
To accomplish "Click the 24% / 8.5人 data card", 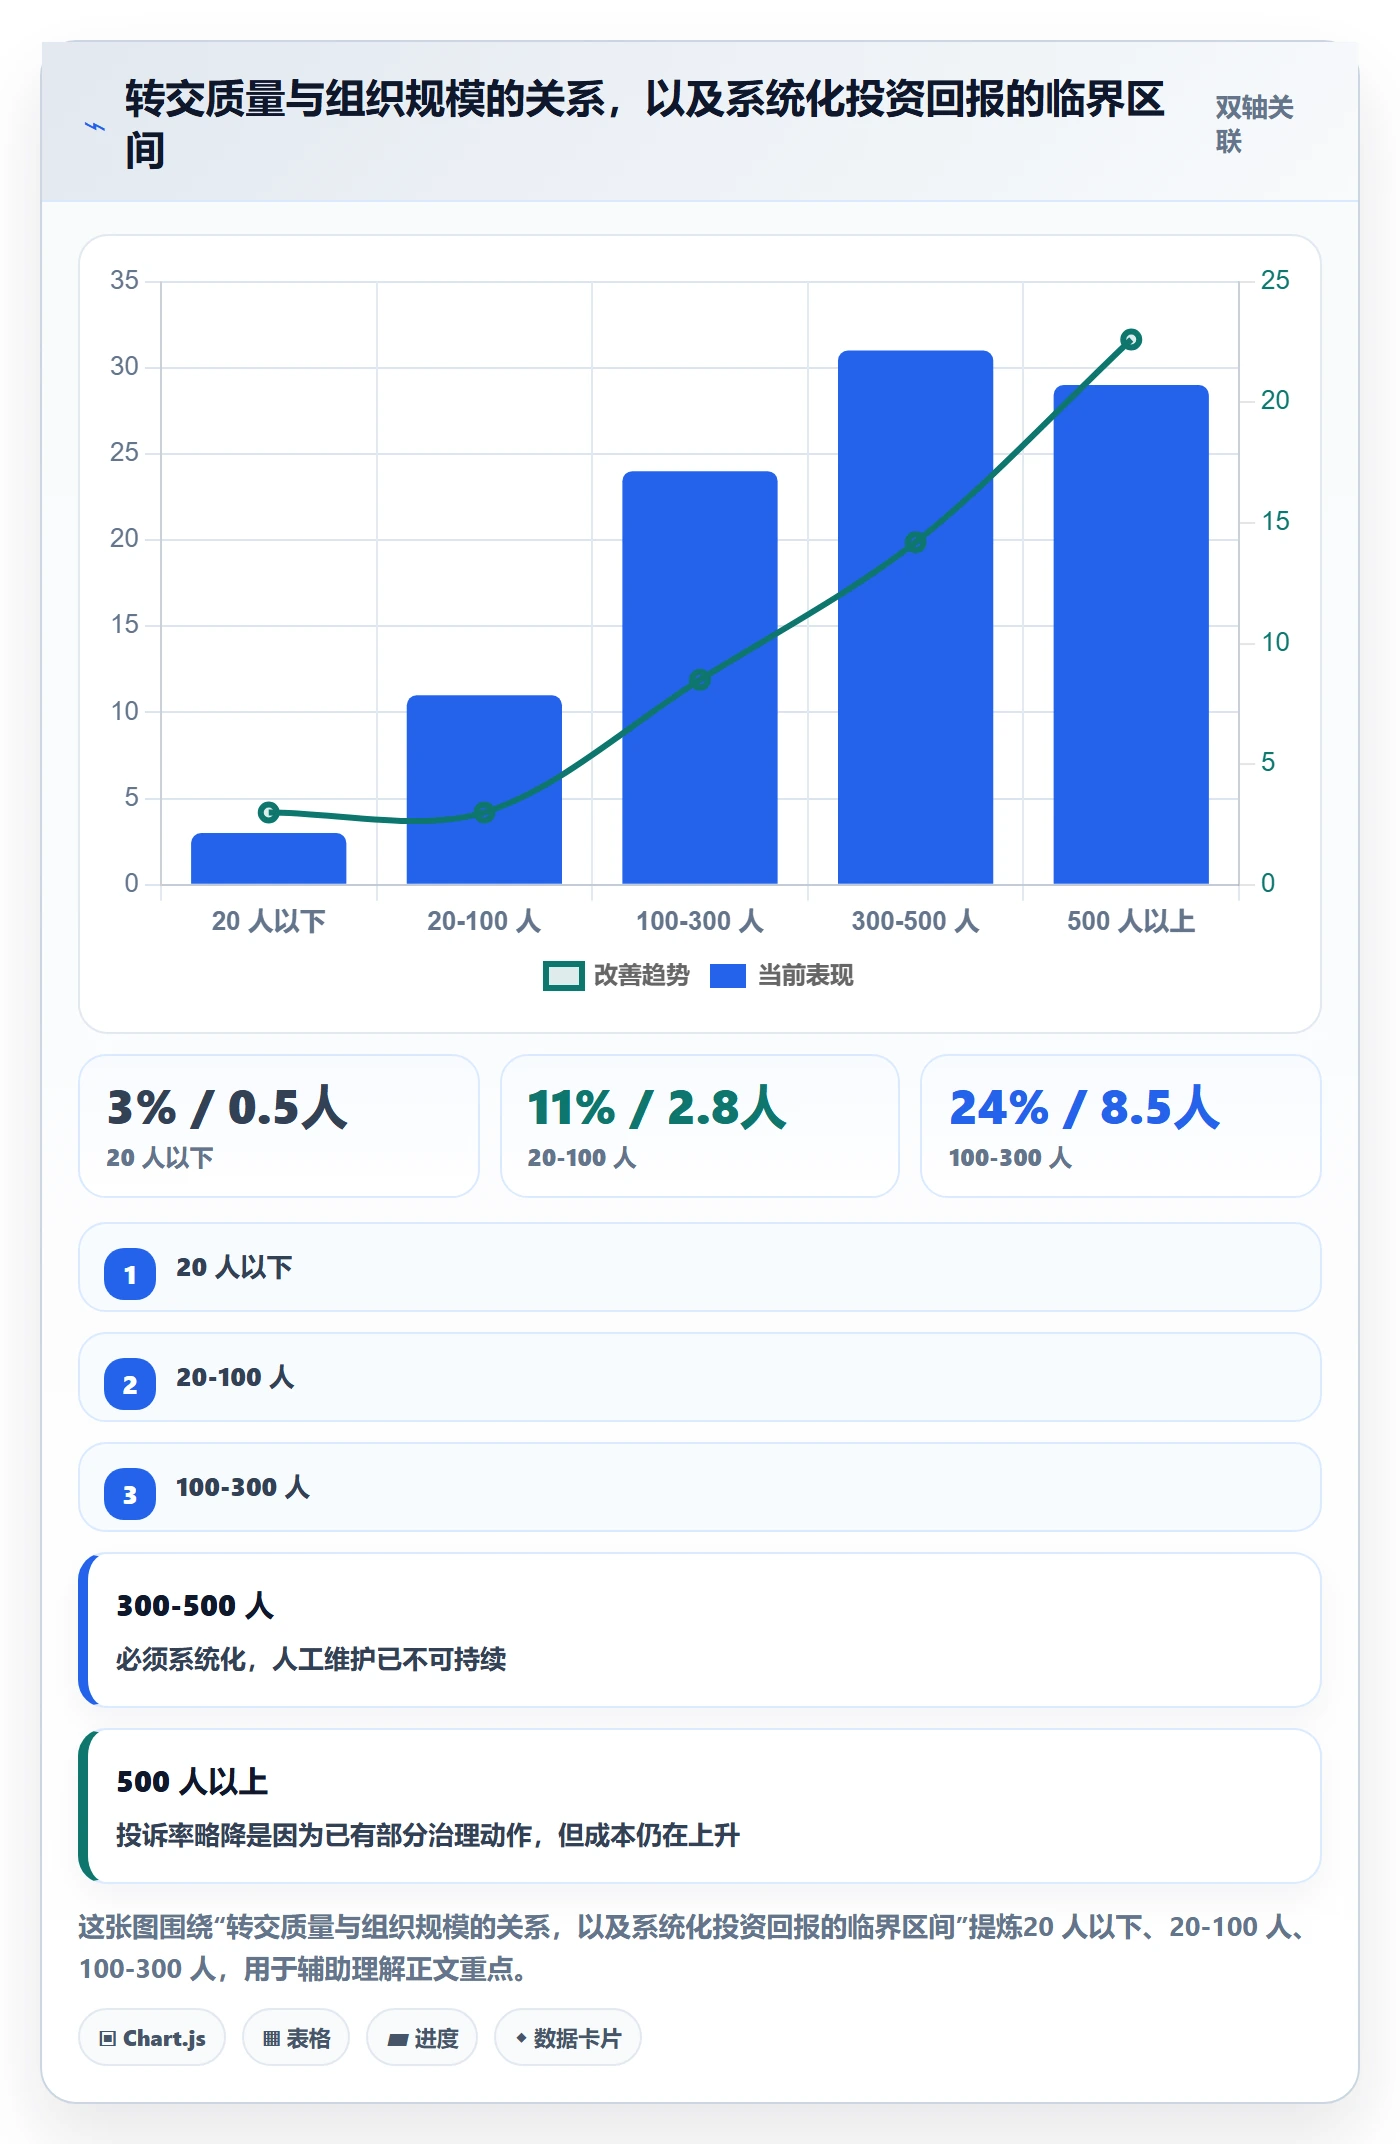I will [1121, 1126].
